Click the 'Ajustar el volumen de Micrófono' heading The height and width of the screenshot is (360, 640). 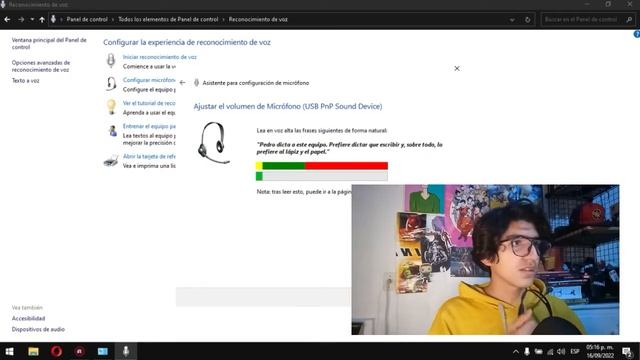click(288, 107)
